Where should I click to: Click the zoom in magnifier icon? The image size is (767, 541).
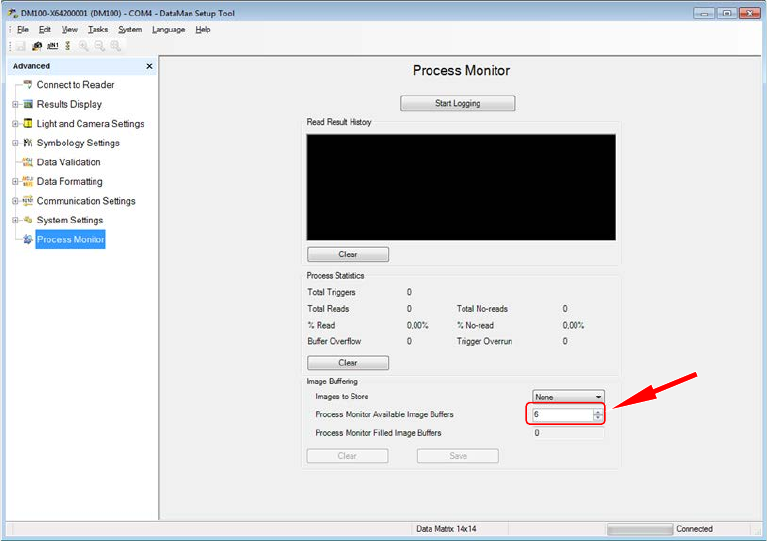pos(84,46)
